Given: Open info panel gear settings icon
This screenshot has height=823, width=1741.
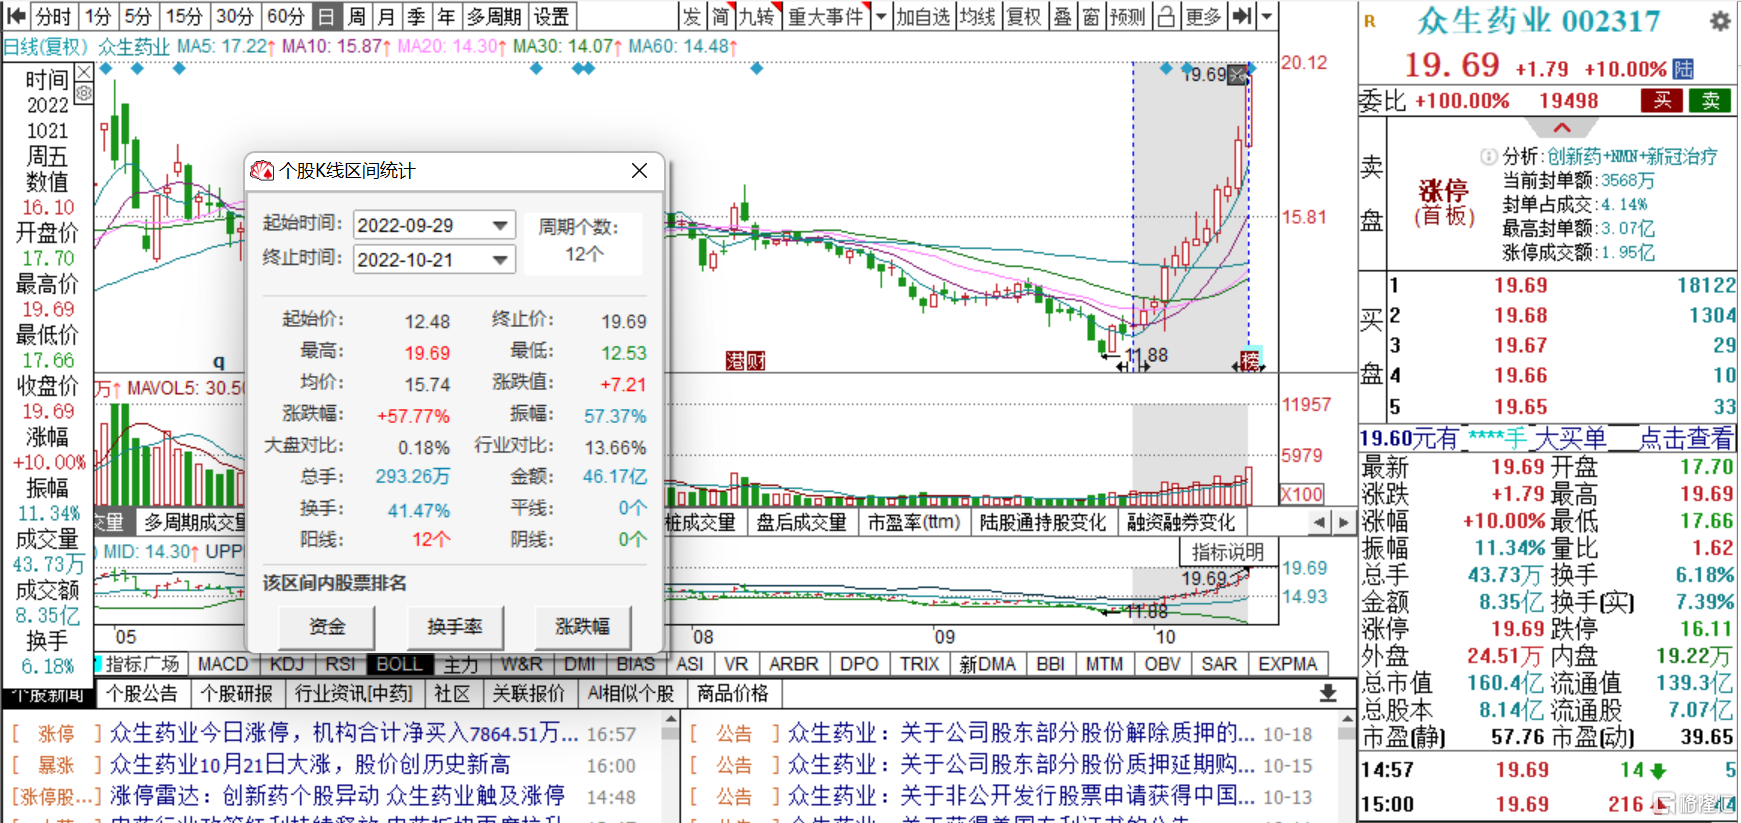Looking at the screenshot, I should (x=84, y=93).
